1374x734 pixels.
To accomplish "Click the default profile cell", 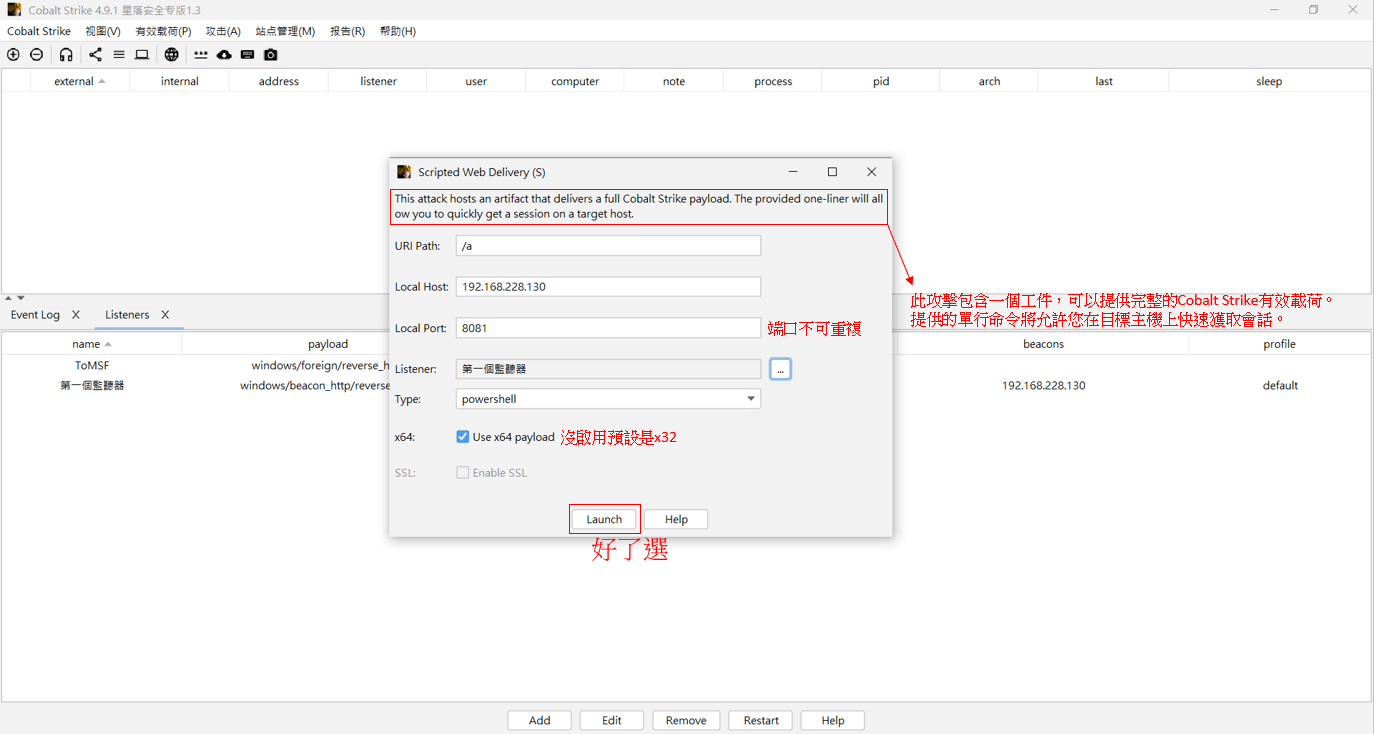I will point(1280,386).
